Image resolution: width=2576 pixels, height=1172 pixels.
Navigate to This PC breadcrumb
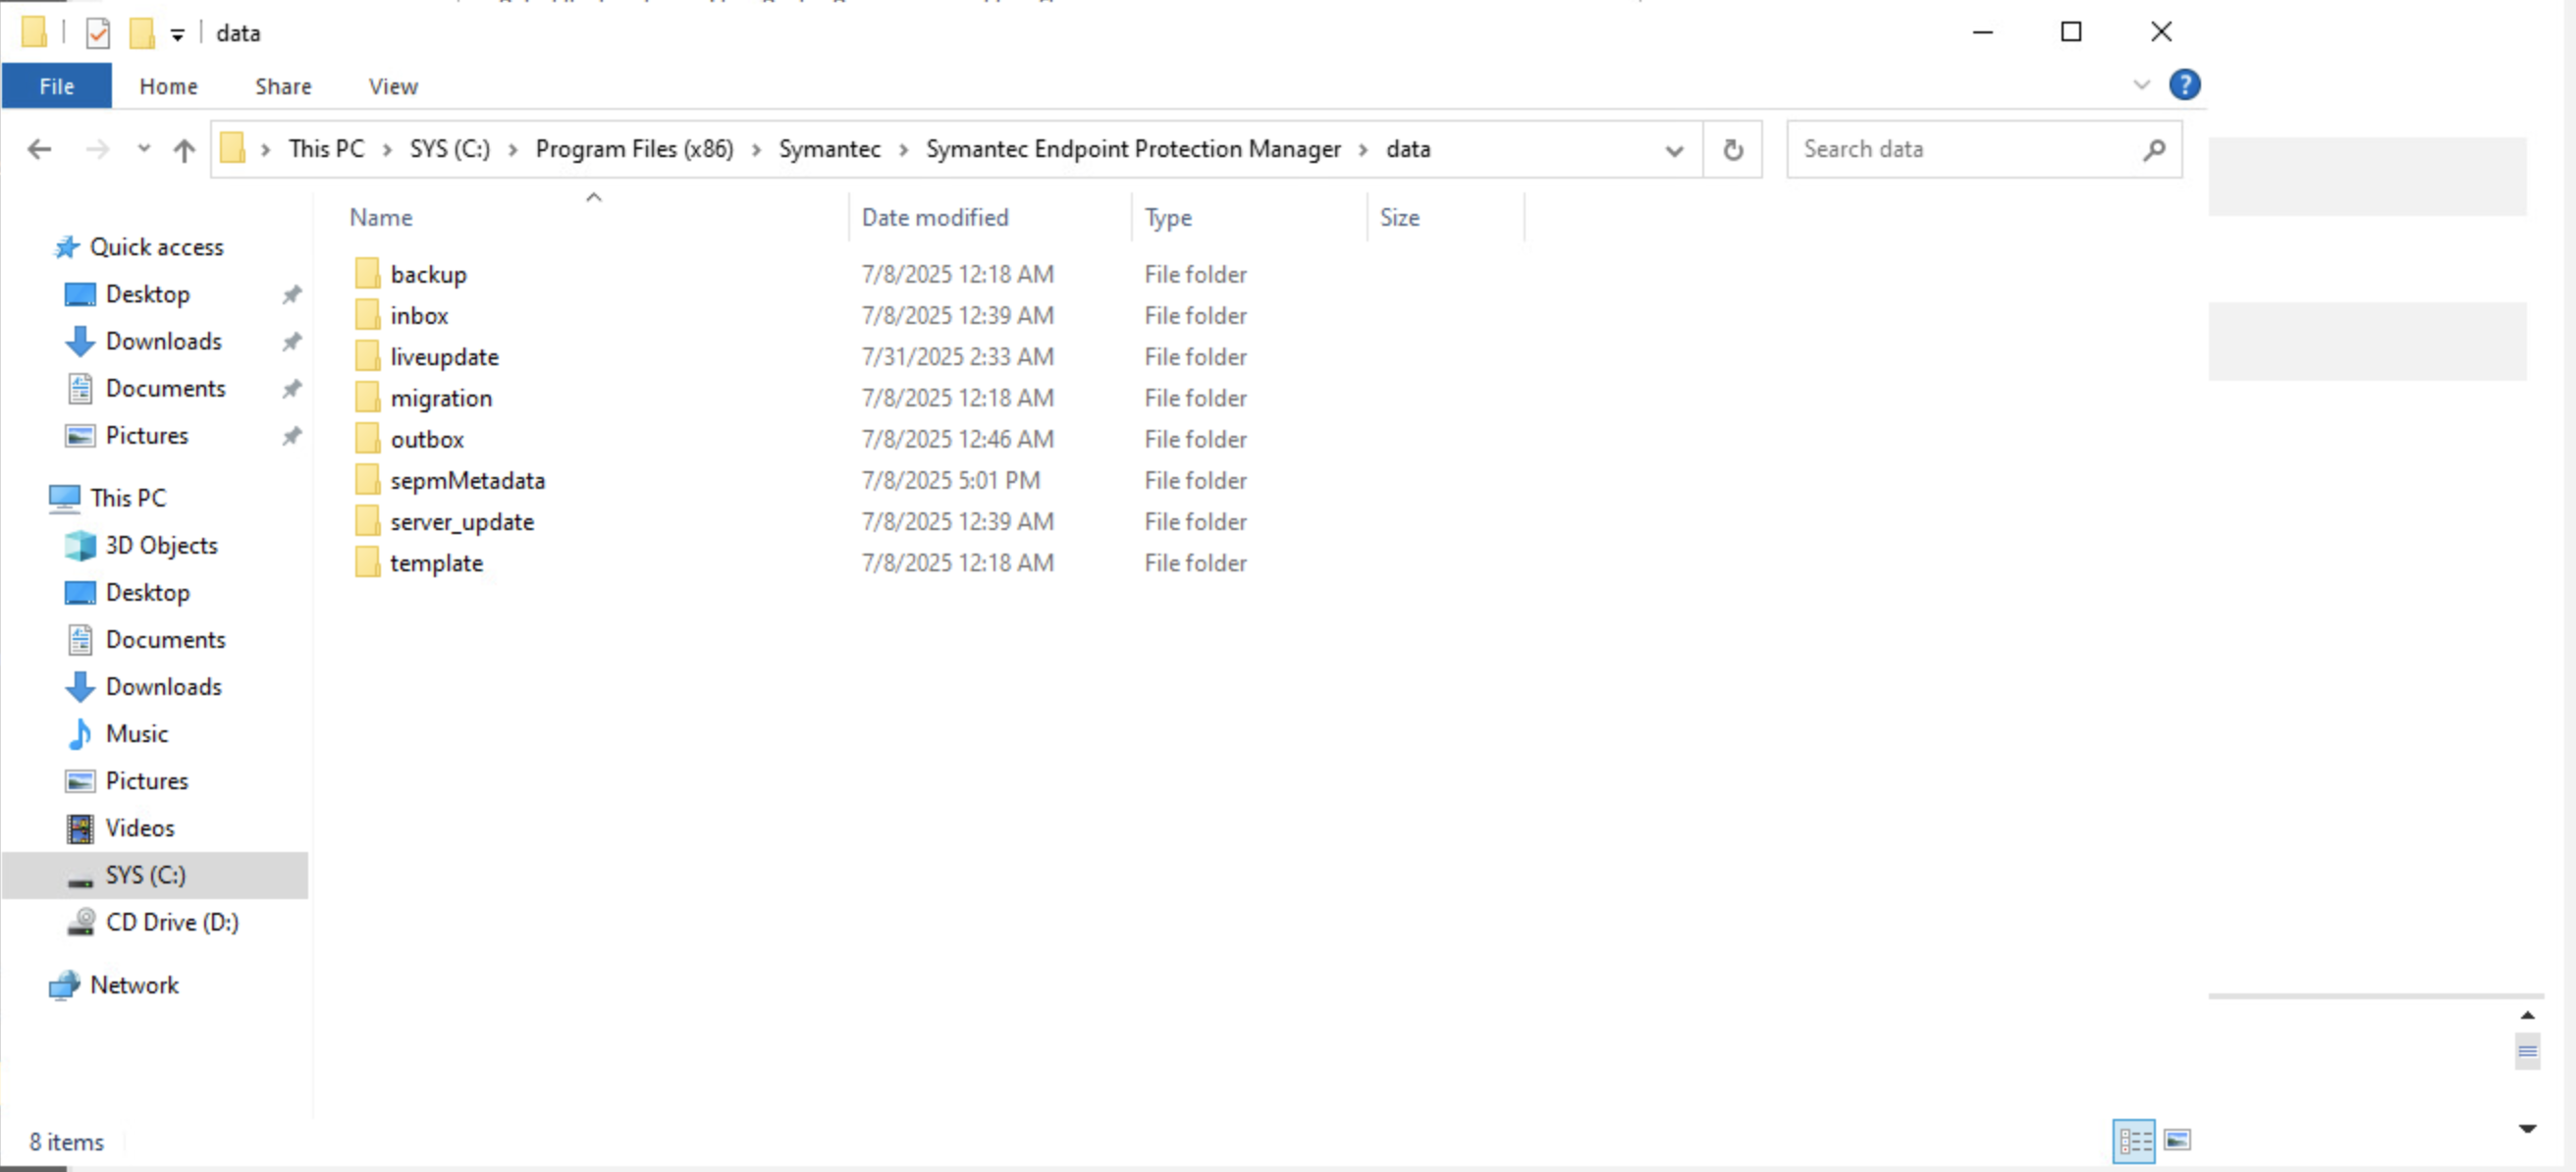click(x=326, y=148)
